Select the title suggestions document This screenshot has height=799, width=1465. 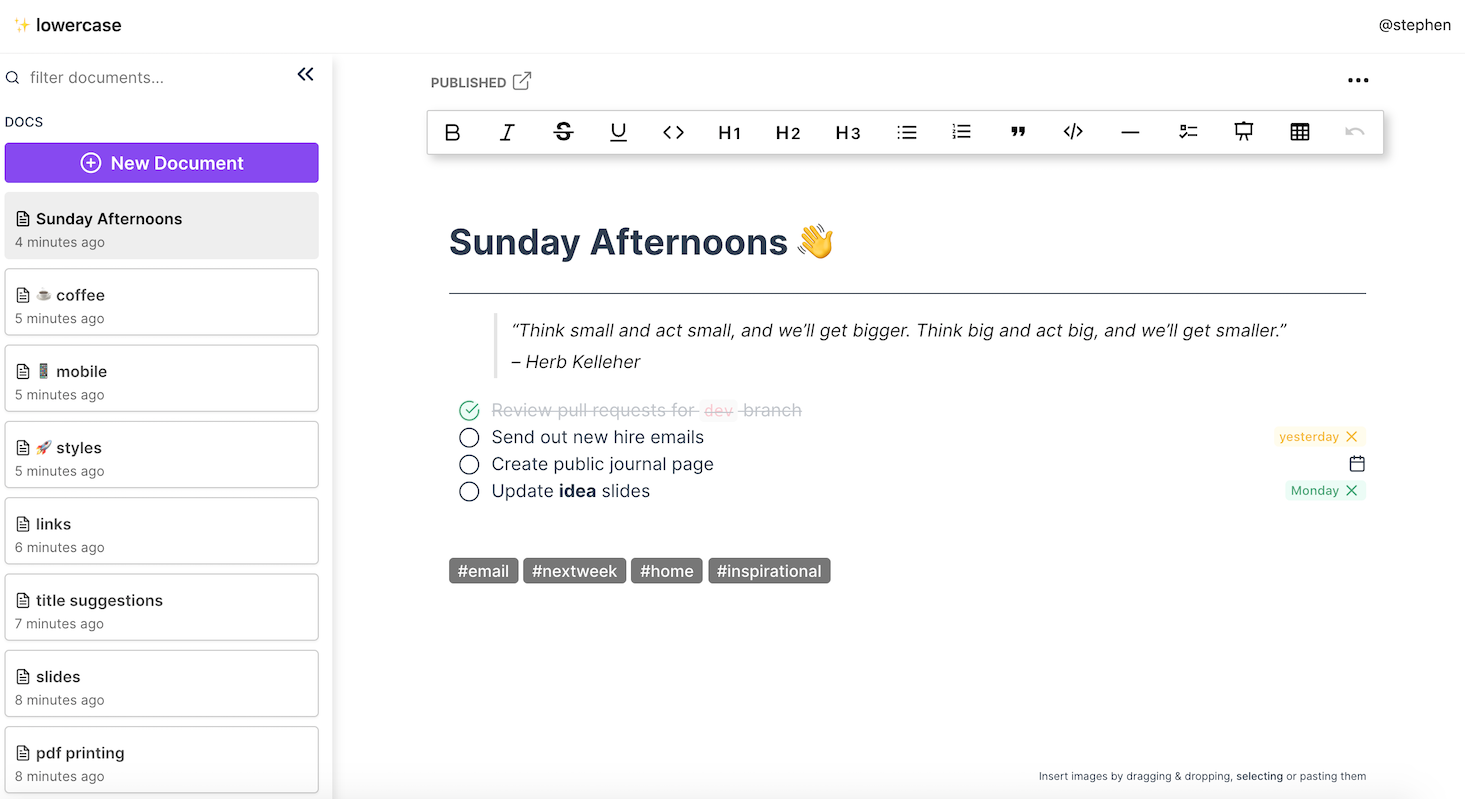coord(162,607)
